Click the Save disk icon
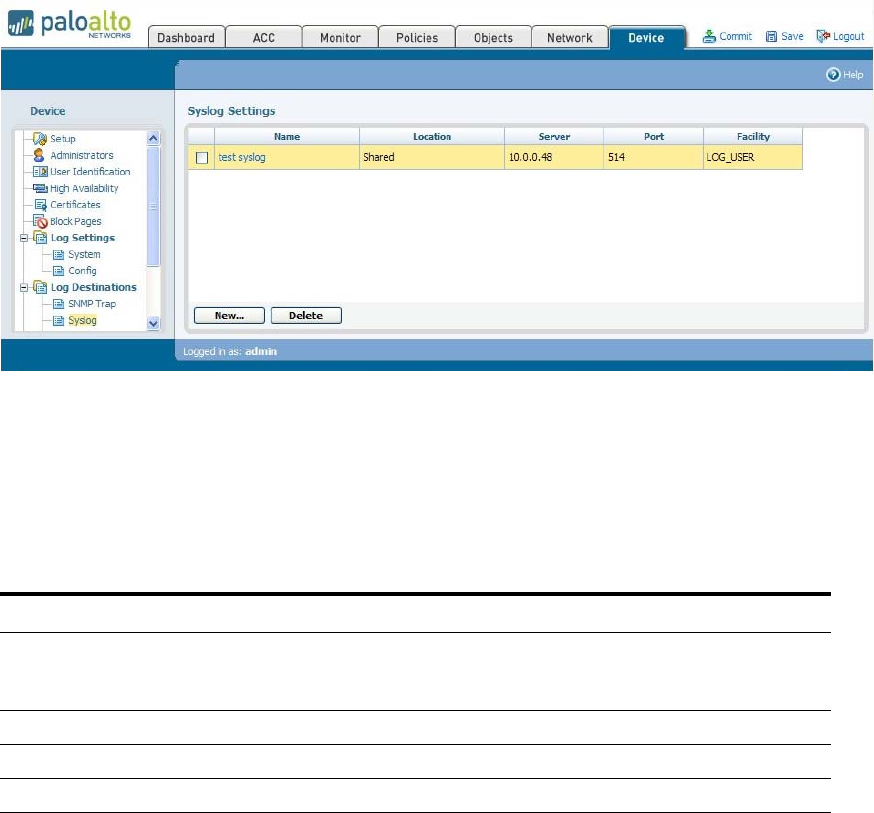Viewport: 874px width, 813px height. 771,37
